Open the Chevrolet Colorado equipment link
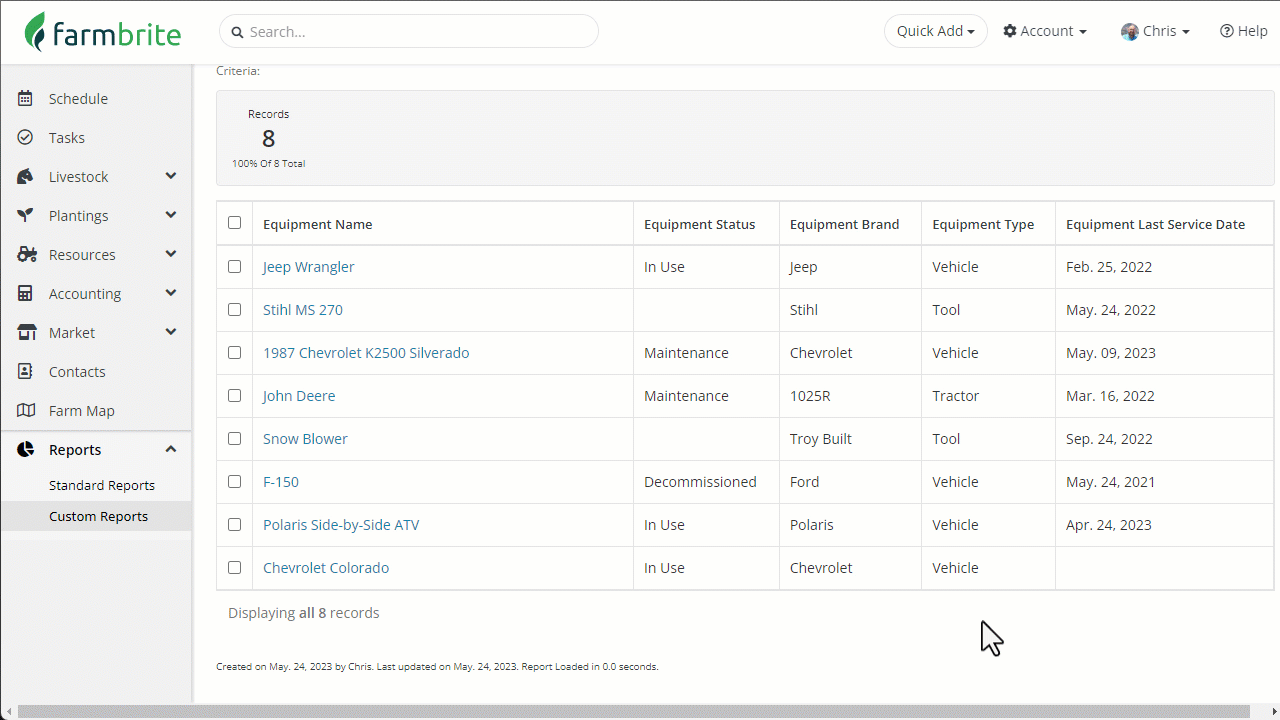This screenshot has height=720, width=1280. [x=326, y=568]
